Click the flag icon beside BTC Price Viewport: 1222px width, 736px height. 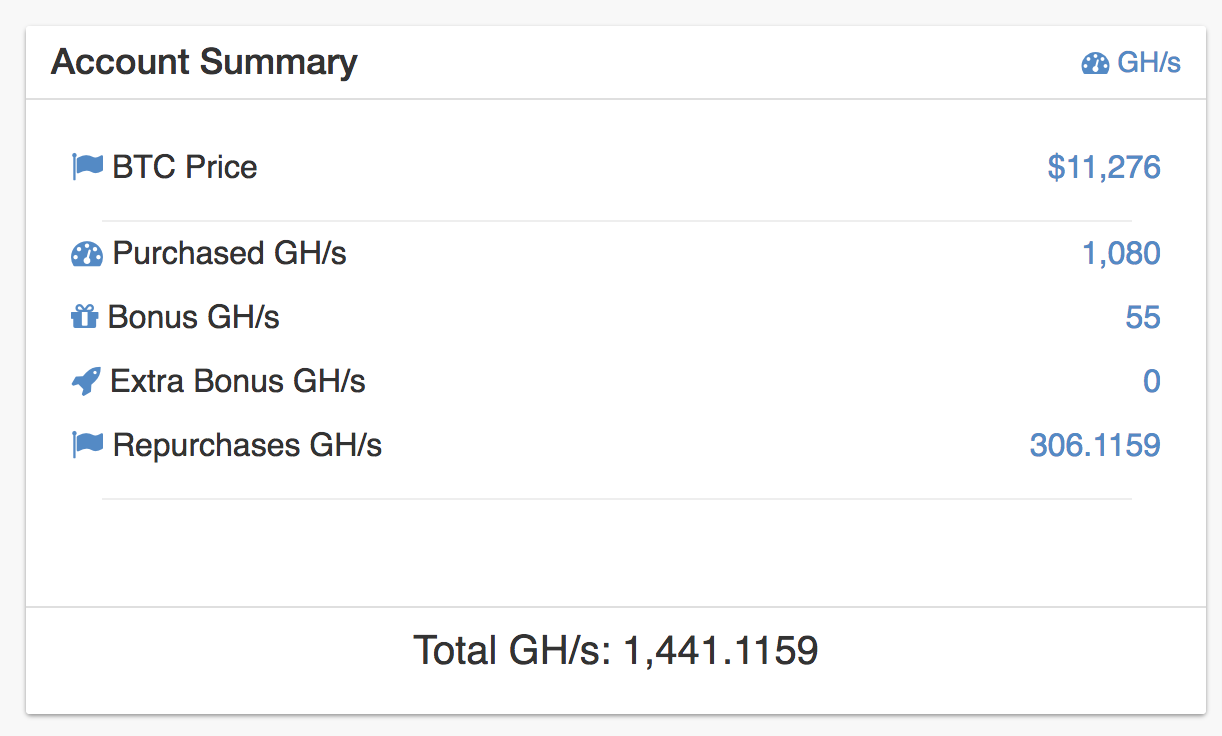[x=88, y=166]
